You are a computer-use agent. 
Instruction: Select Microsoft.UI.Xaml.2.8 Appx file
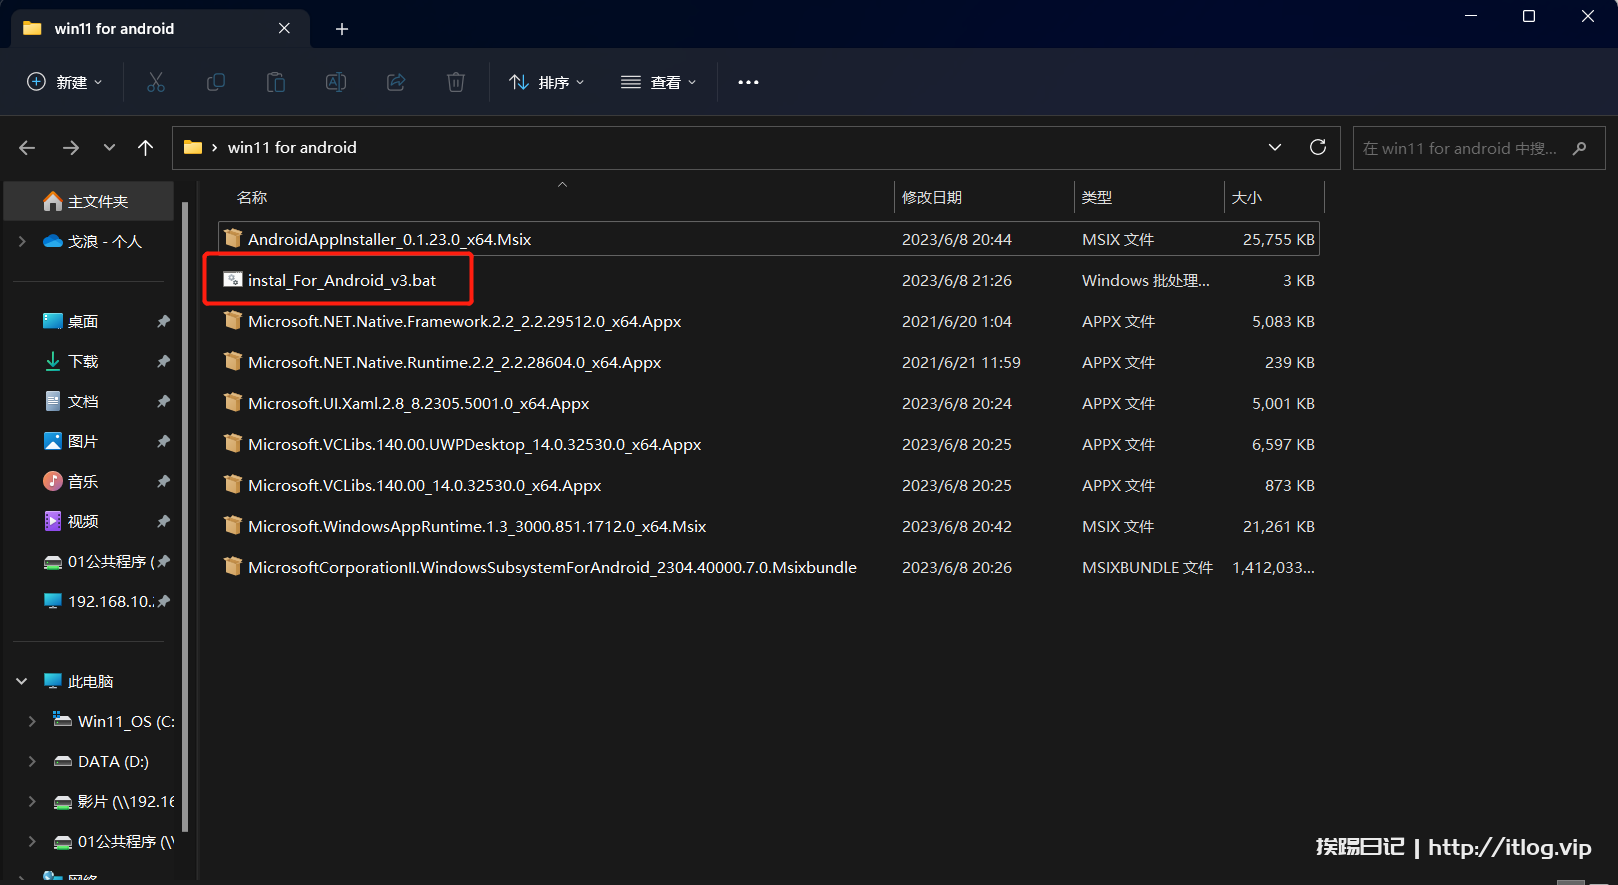(768, 403)
